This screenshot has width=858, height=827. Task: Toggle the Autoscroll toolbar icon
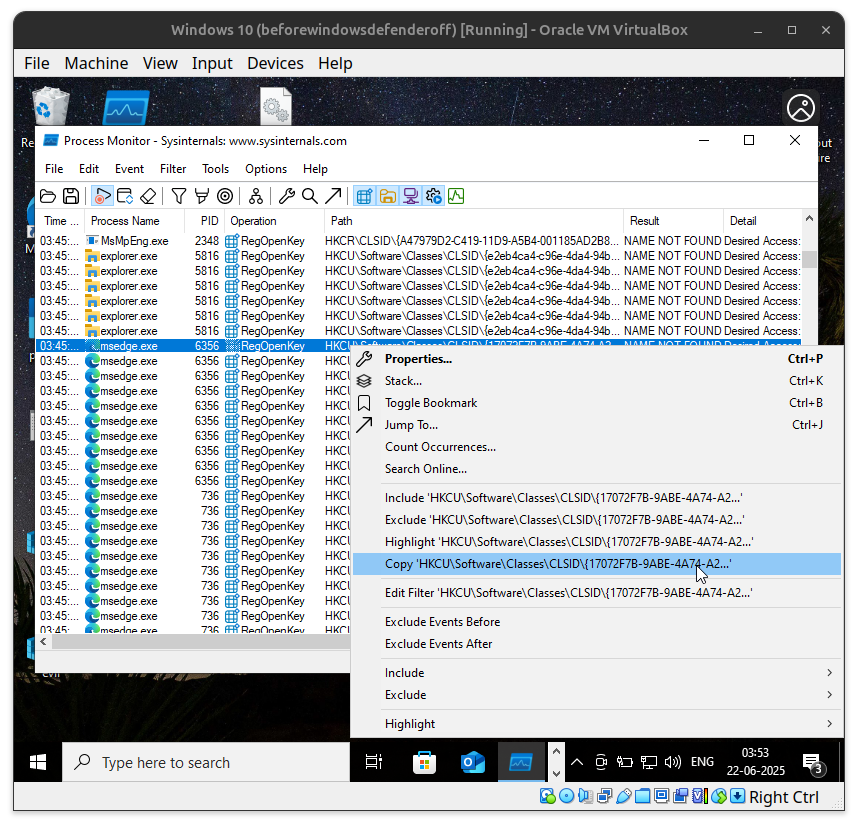(125, 196)
